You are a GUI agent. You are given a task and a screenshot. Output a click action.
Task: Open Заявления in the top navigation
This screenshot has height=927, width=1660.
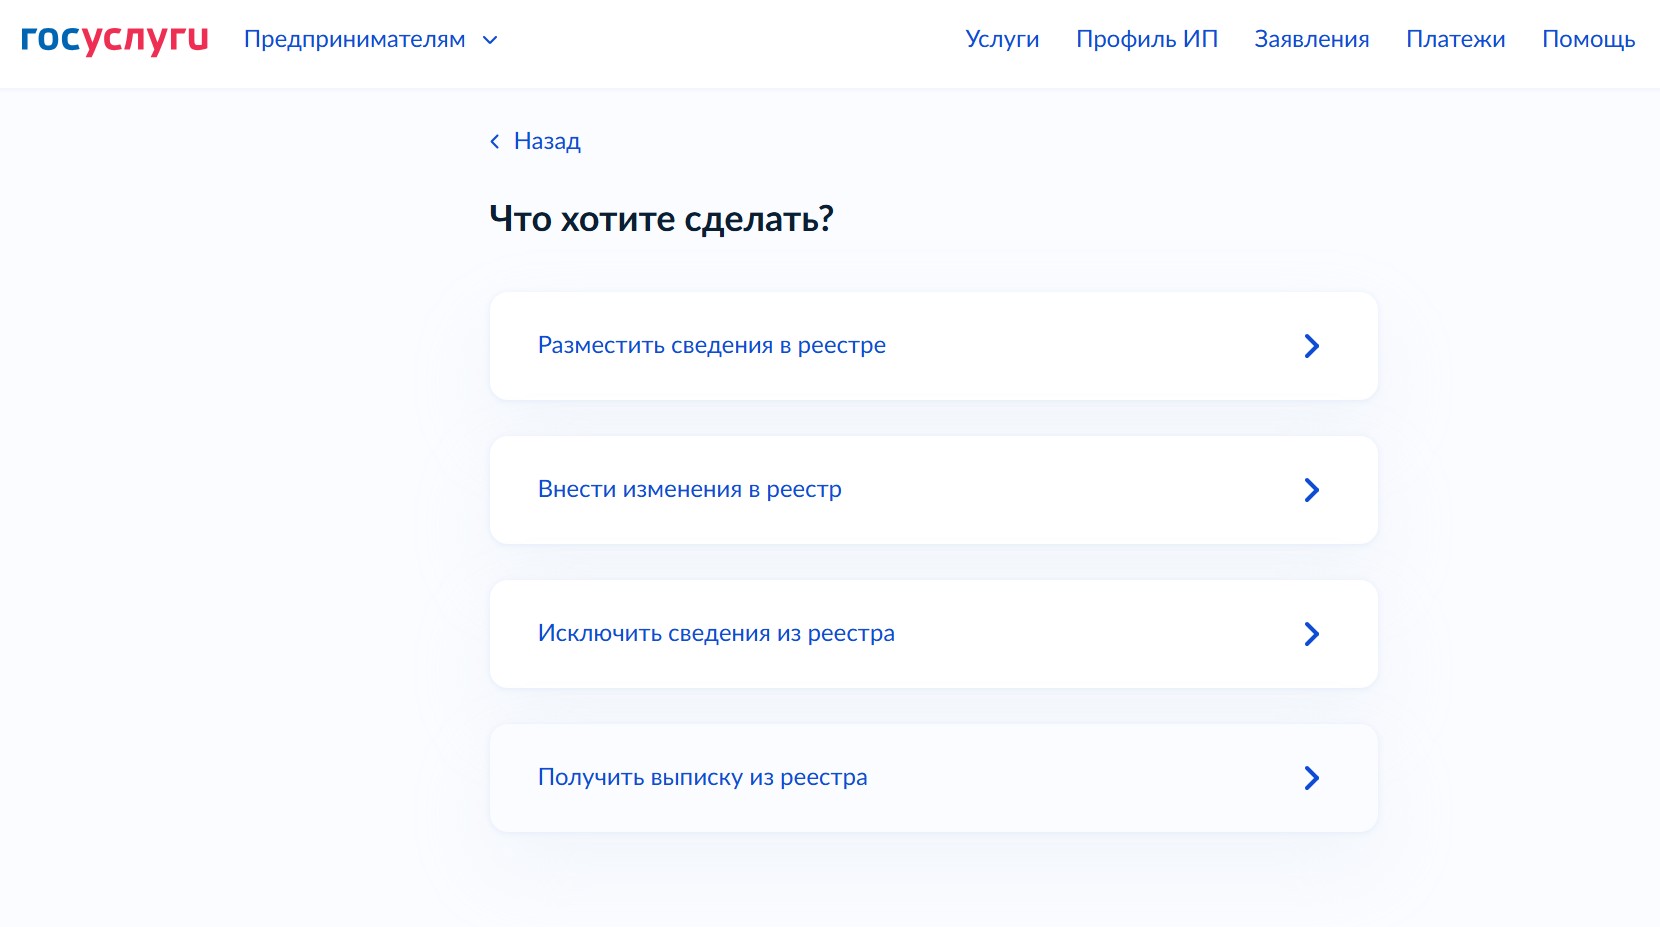pos(1311,39)
